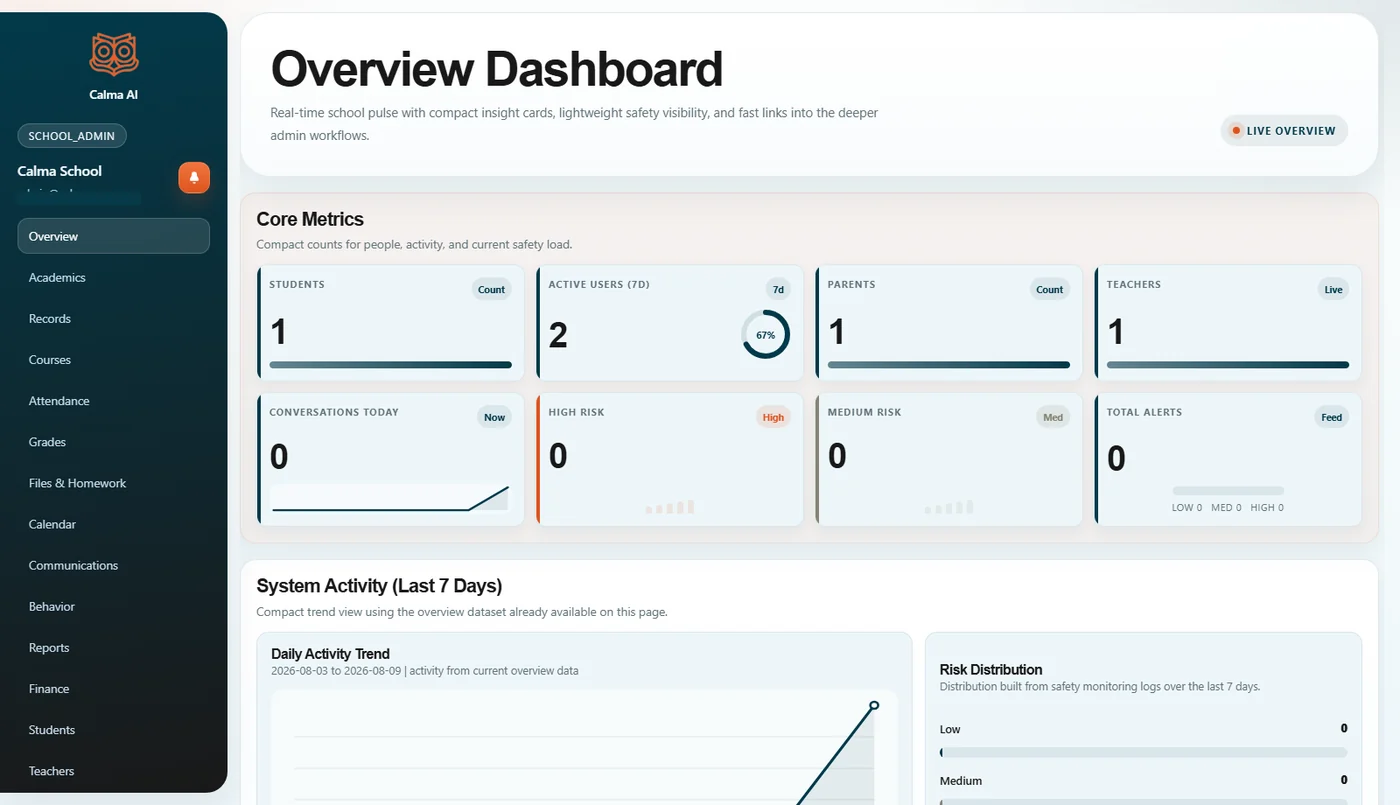
Task: Click the Parents card progress bar
Action: 949,365
